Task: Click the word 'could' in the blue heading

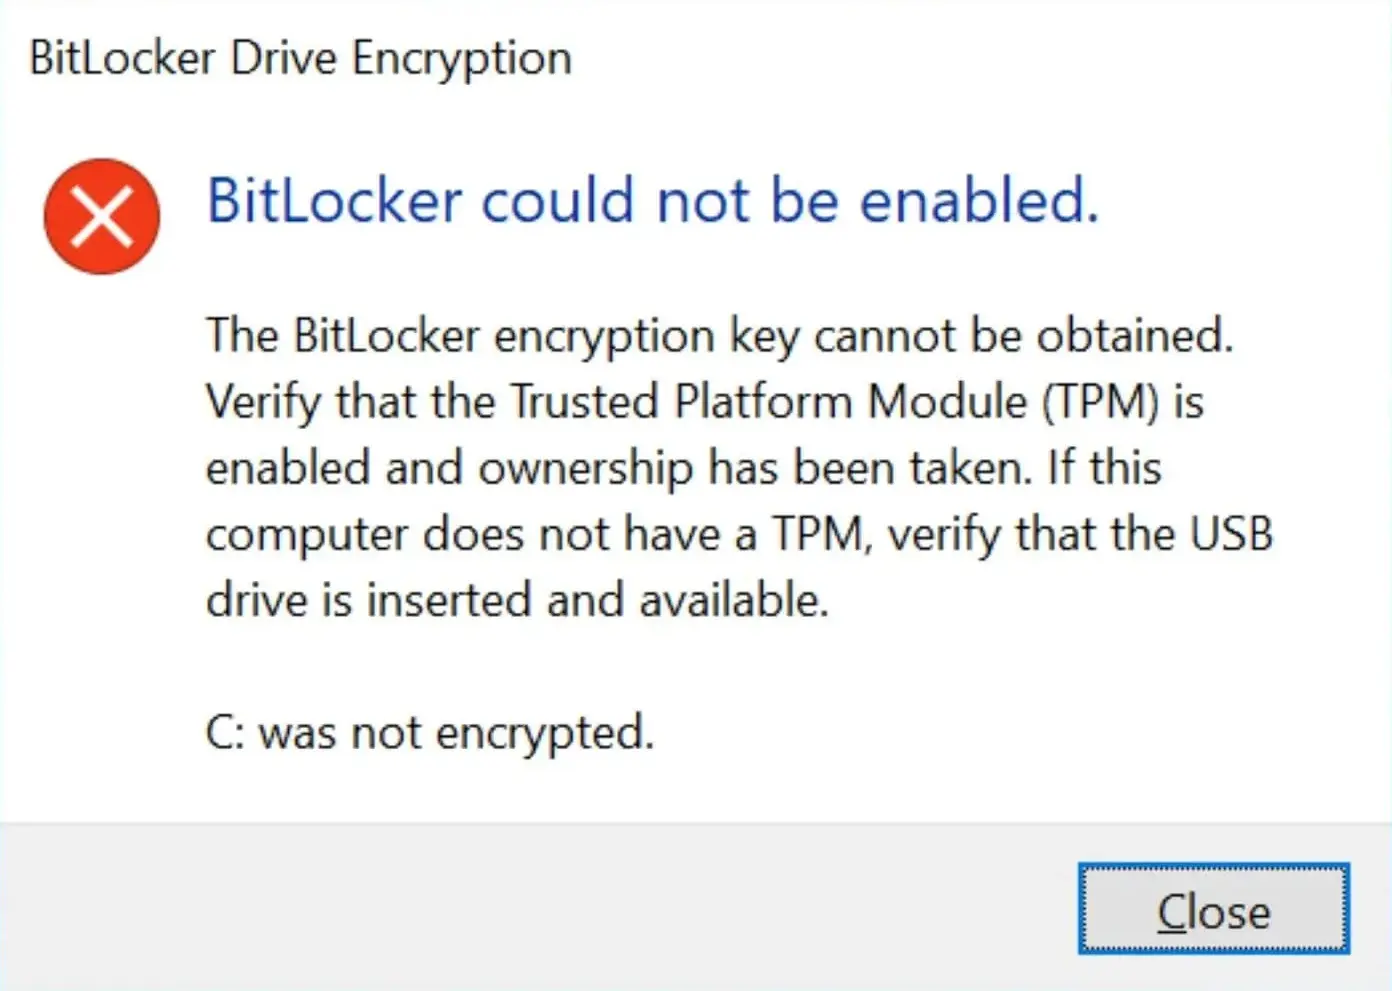Action: [558, 200]
